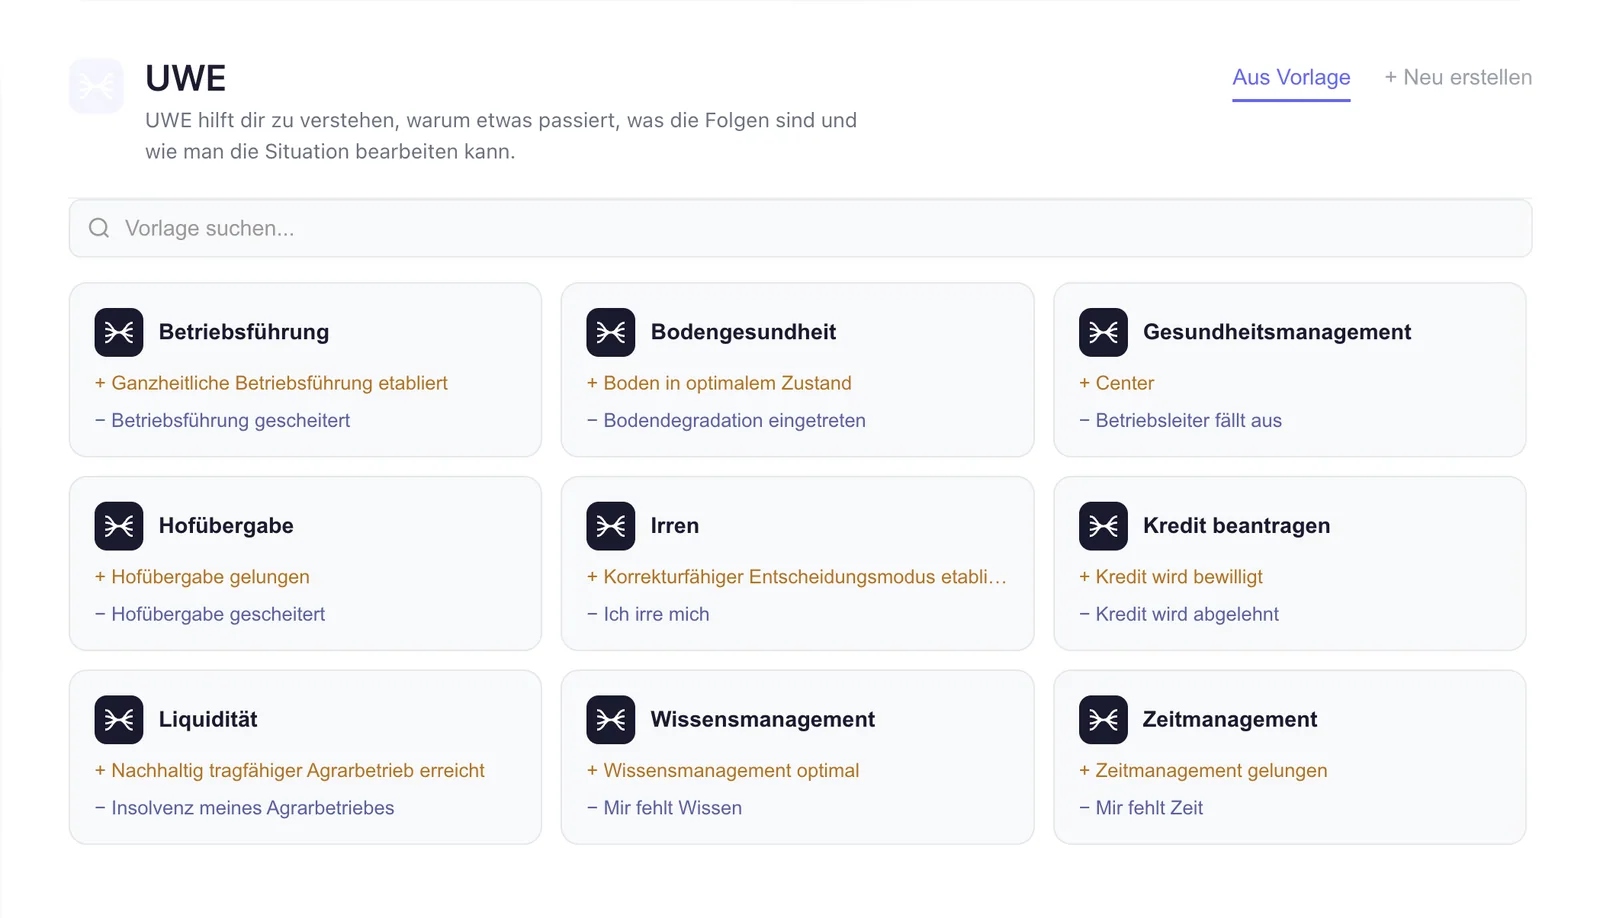Click 'Hofübergabe gescheitert' text
1600x918 pixels.
tap(210, 614)
